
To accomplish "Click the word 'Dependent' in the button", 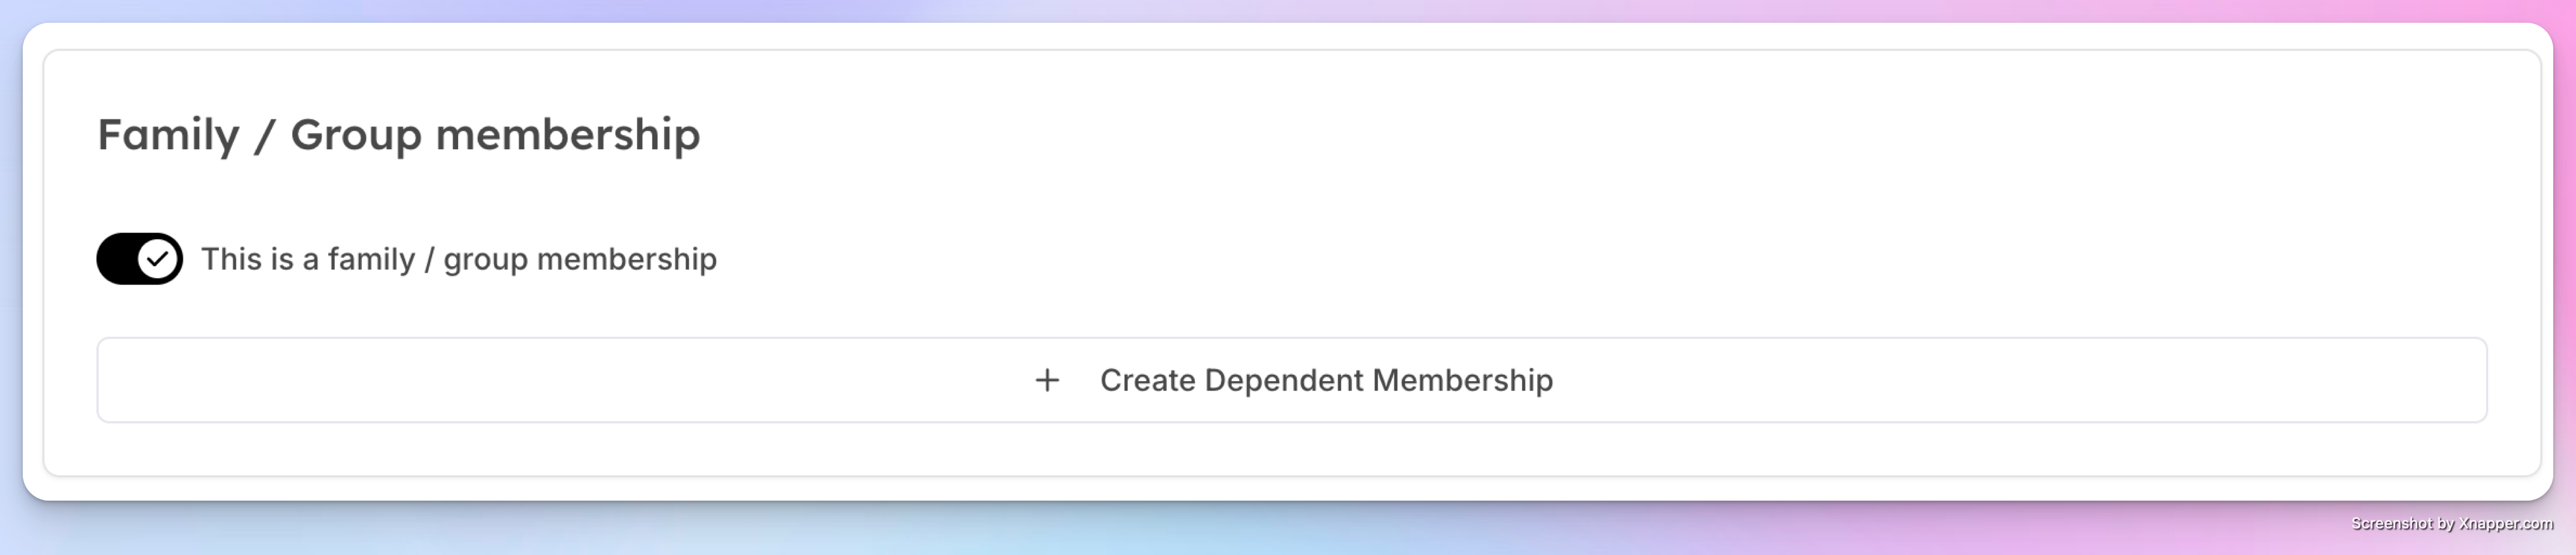I will point(1284,380).
